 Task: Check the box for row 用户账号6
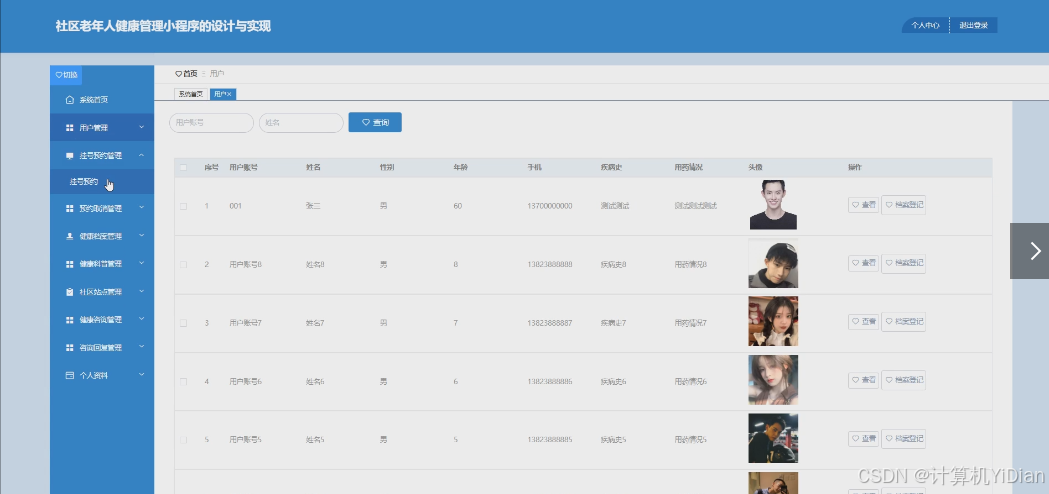pyautogui.click(x=183, y=382)
